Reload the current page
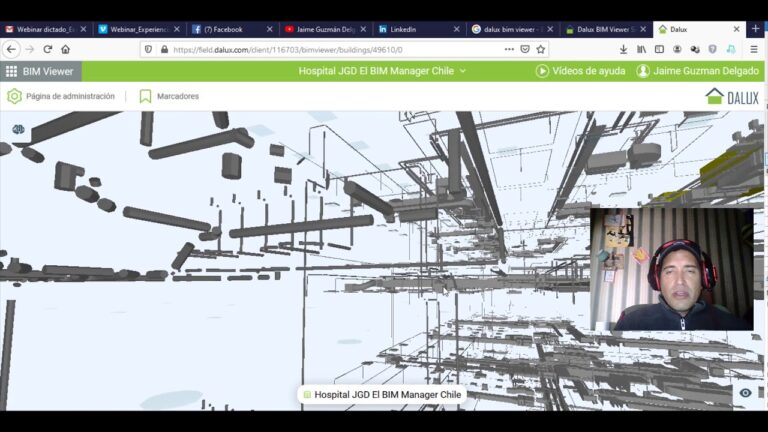 [x=48, y=49]
